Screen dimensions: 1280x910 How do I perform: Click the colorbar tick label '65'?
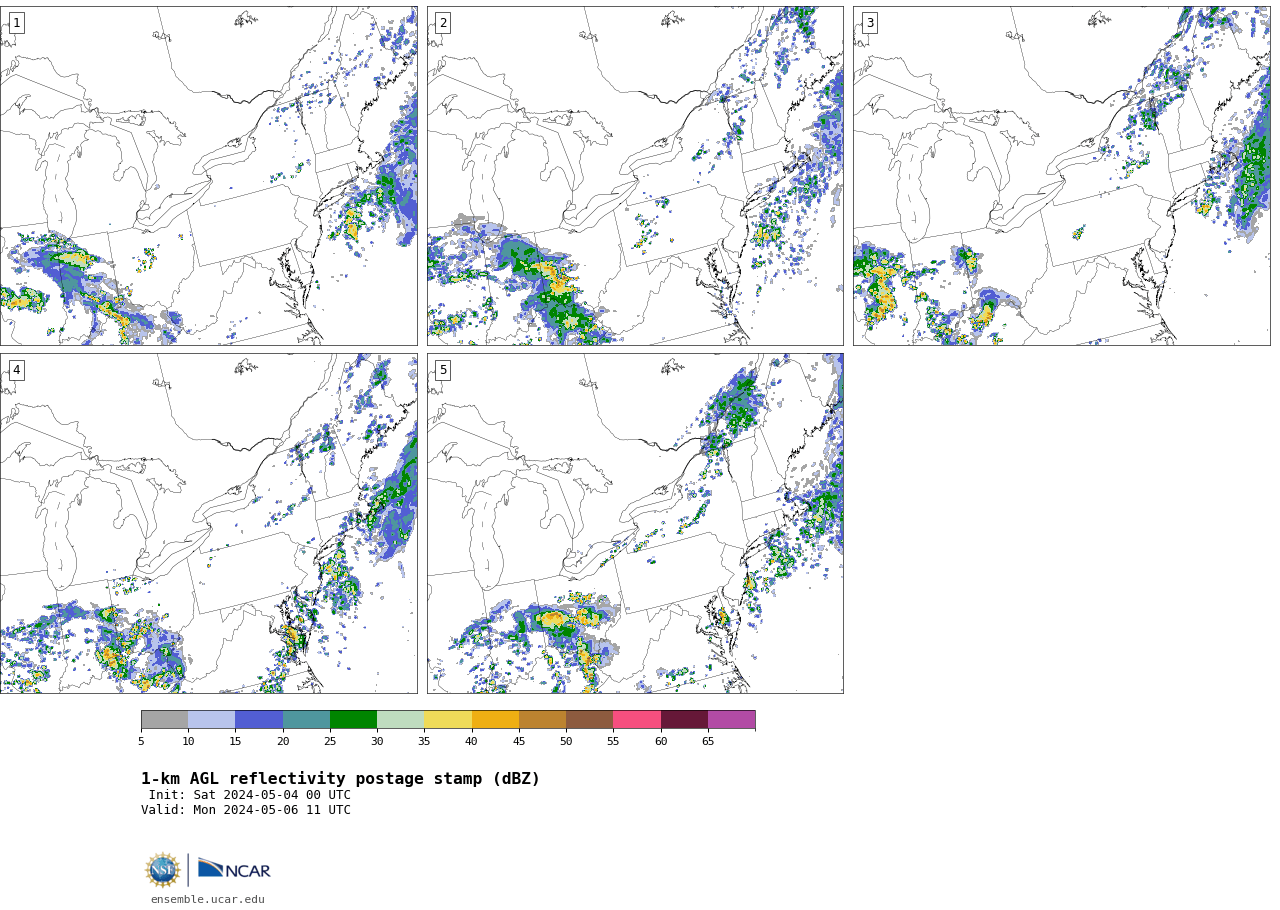[708, 741]
